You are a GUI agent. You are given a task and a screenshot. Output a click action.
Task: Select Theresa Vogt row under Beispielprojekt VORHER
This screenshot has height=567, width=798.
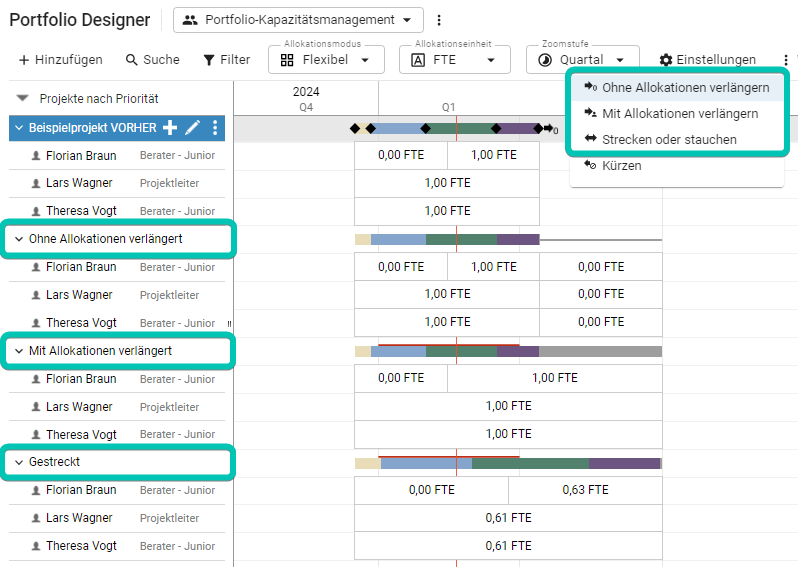117,211
